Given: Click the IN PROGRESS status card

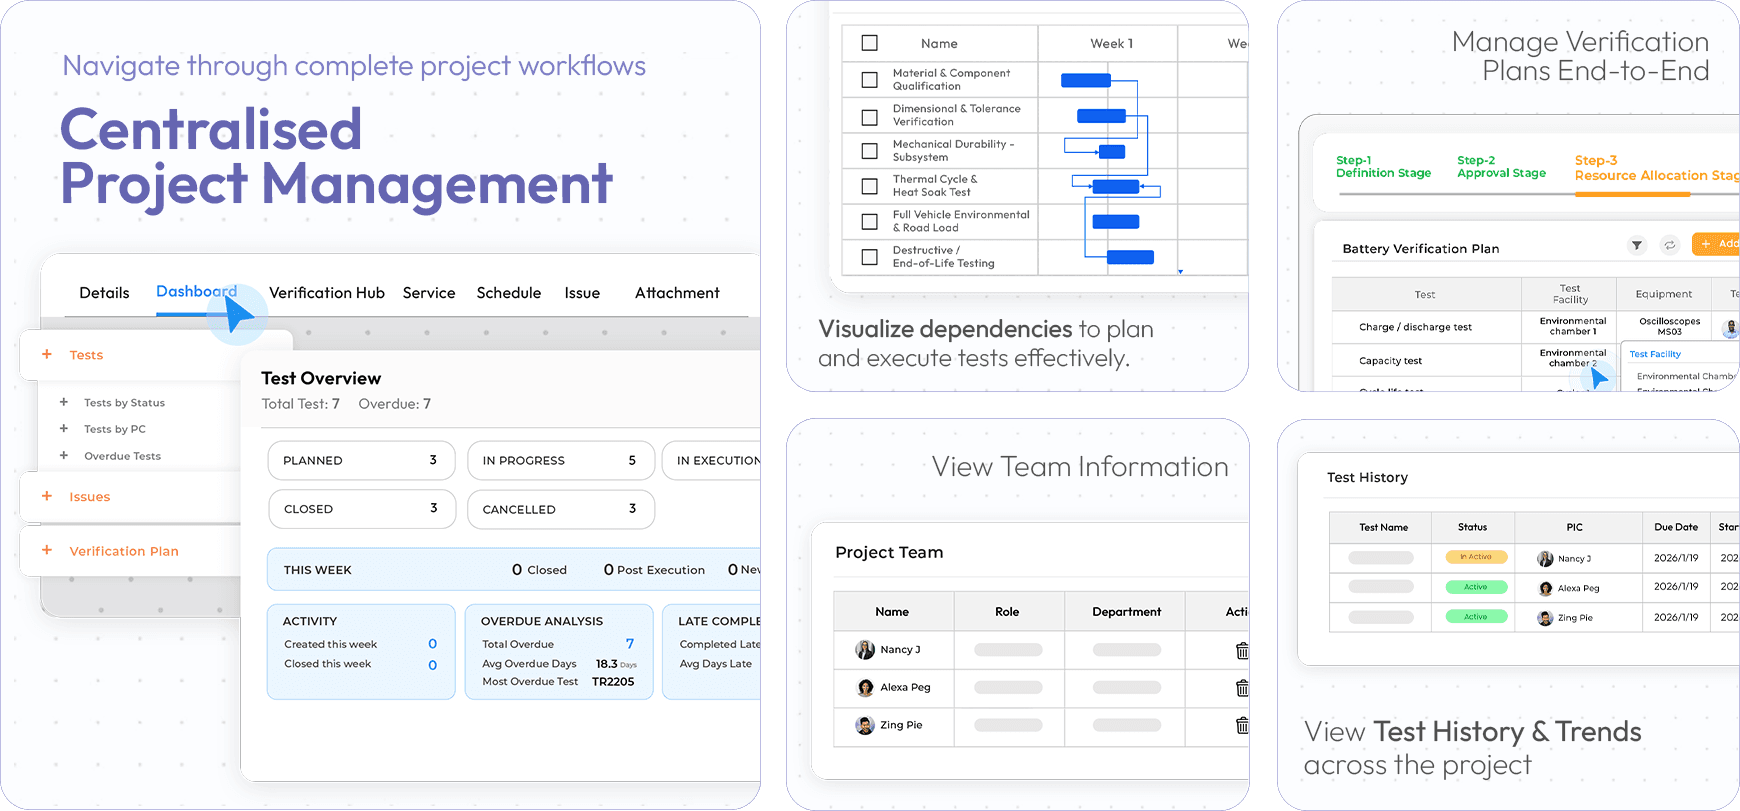Looking at the screenshot, I should pos(560,460).
